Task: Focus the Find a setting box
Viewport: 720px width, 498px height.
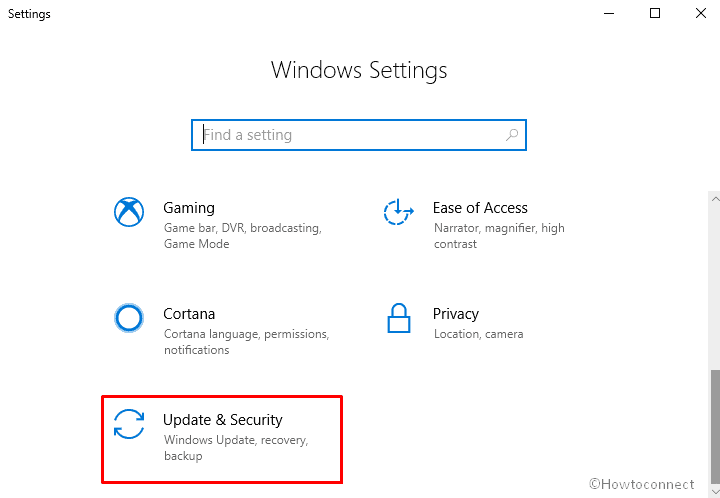Action: [x=359, y=135]
